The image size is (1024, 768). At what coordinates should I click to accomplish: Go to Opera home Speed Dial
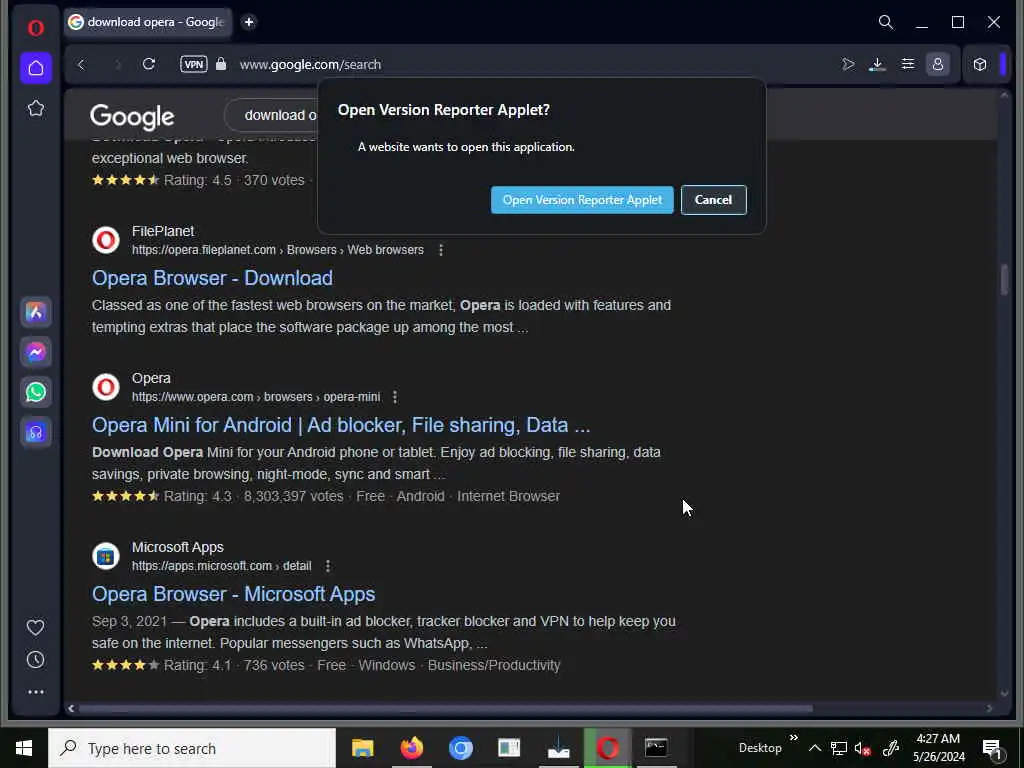(x=35, y=68)
